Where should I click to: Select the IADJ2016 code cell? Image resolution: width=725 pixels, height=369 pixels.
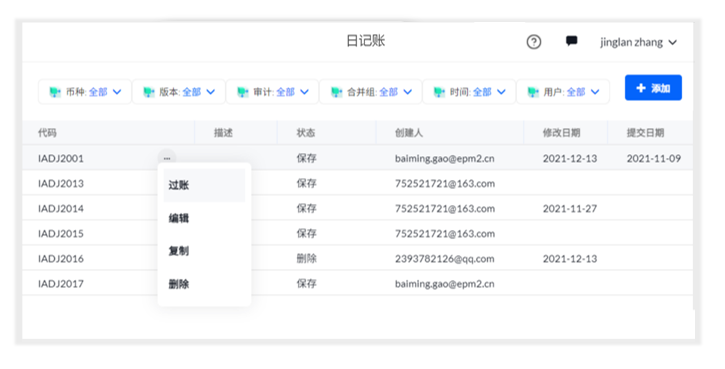61,258
